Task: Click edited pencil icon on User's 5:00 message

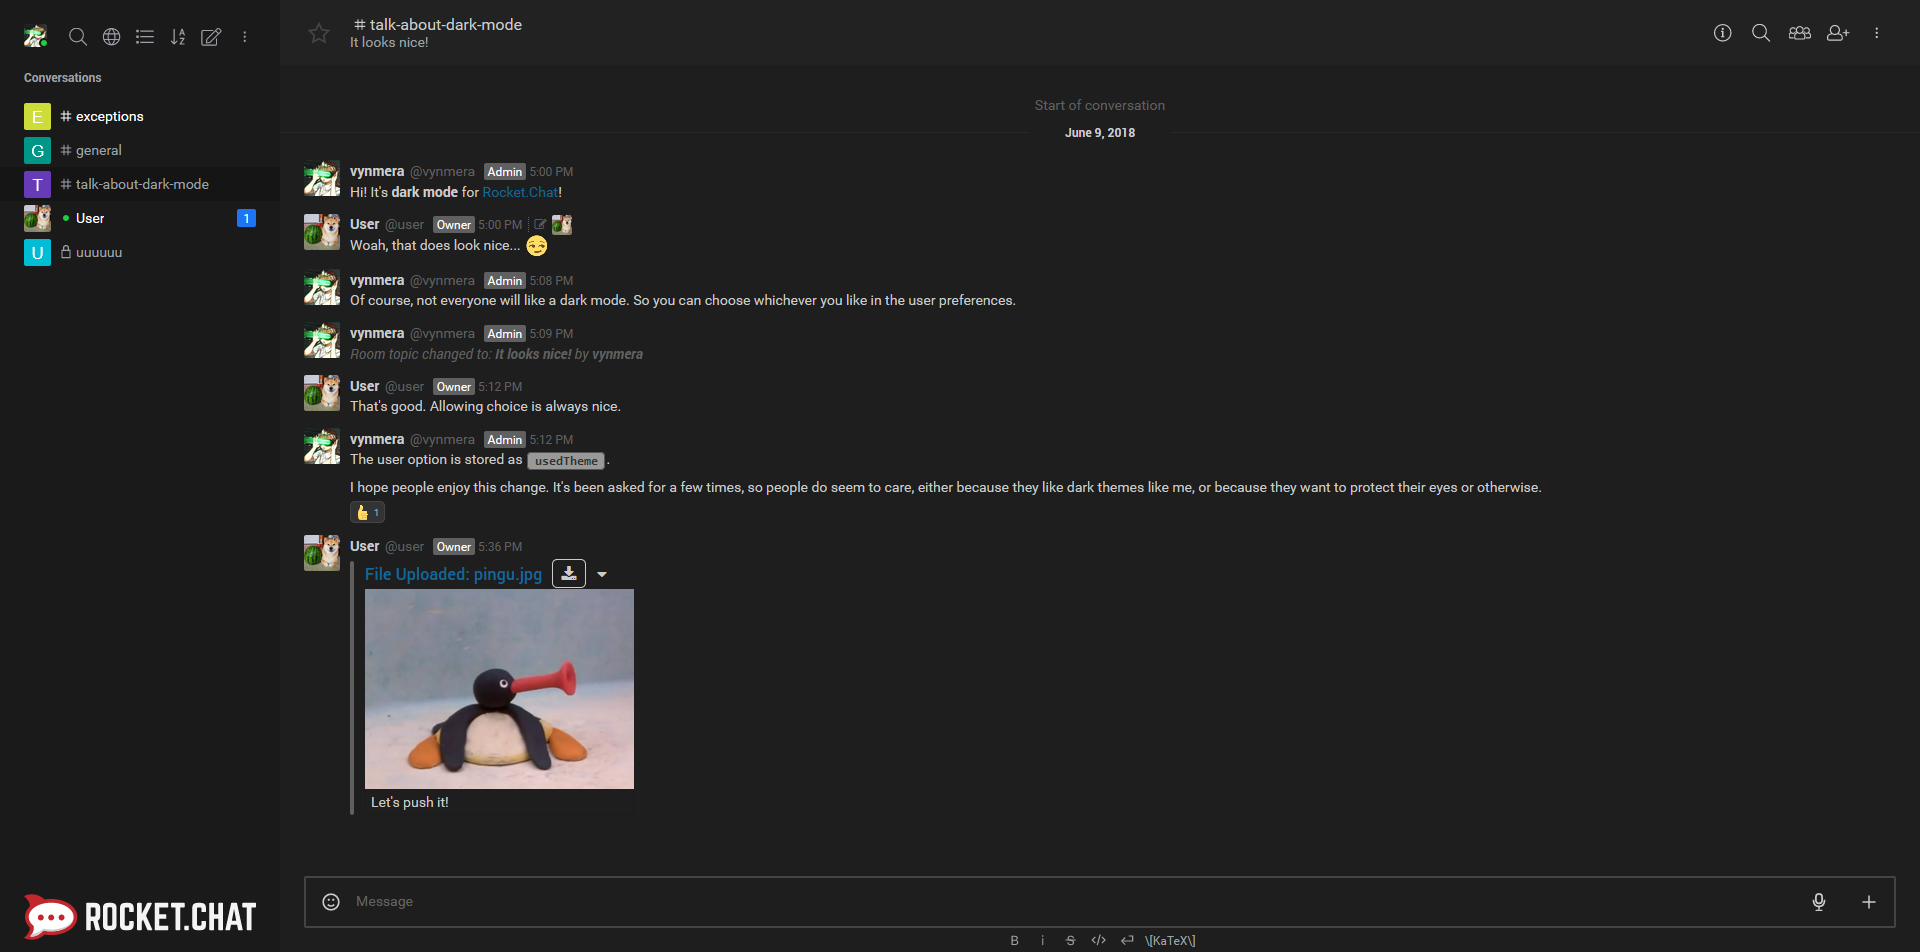Action: (540, 224)
